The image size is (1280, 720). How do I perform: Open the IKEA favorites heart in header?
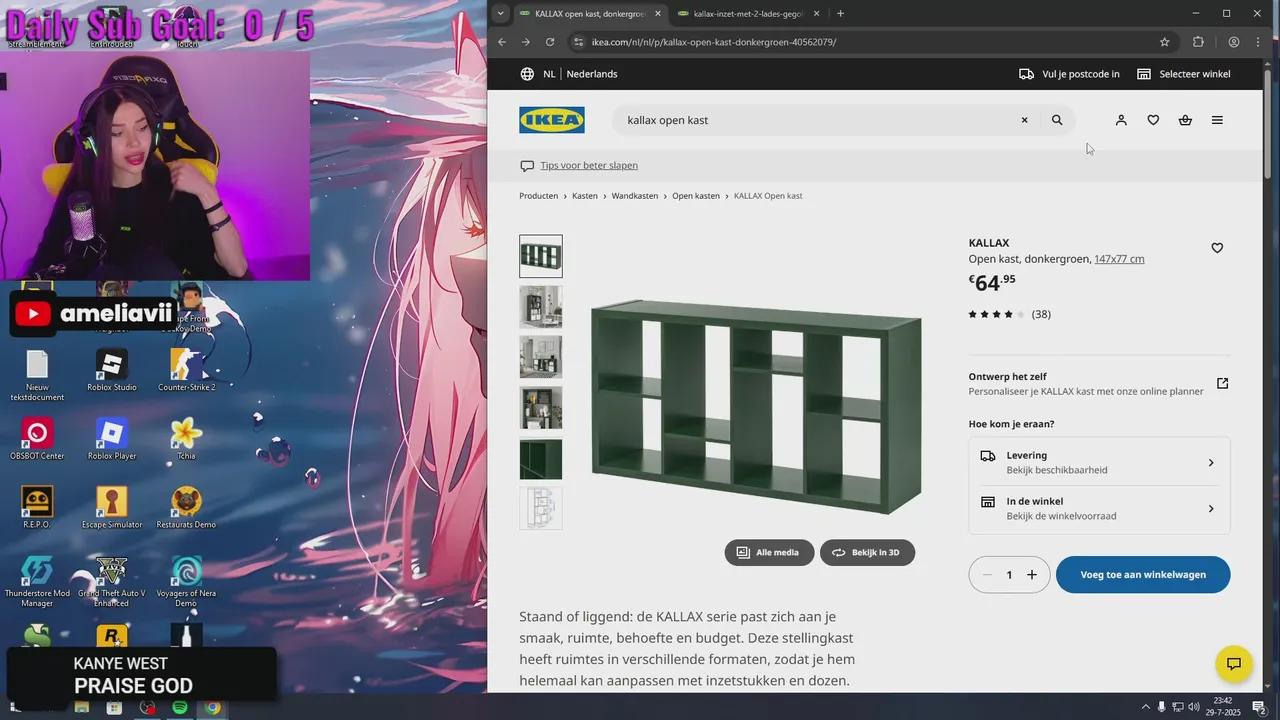pyautogui.click(x=1153, y=120)
